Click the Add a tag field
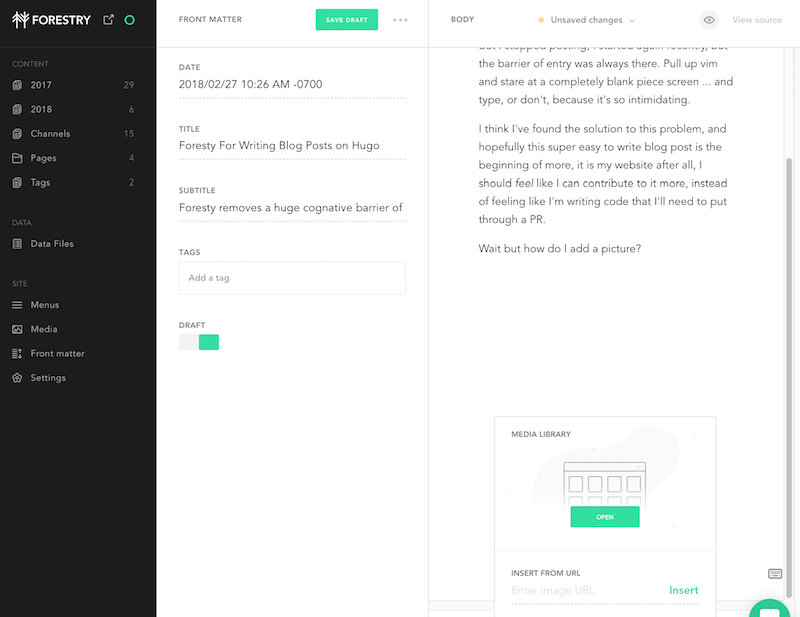Viewport: 800px width, 617px height. [x=292, y=278]
